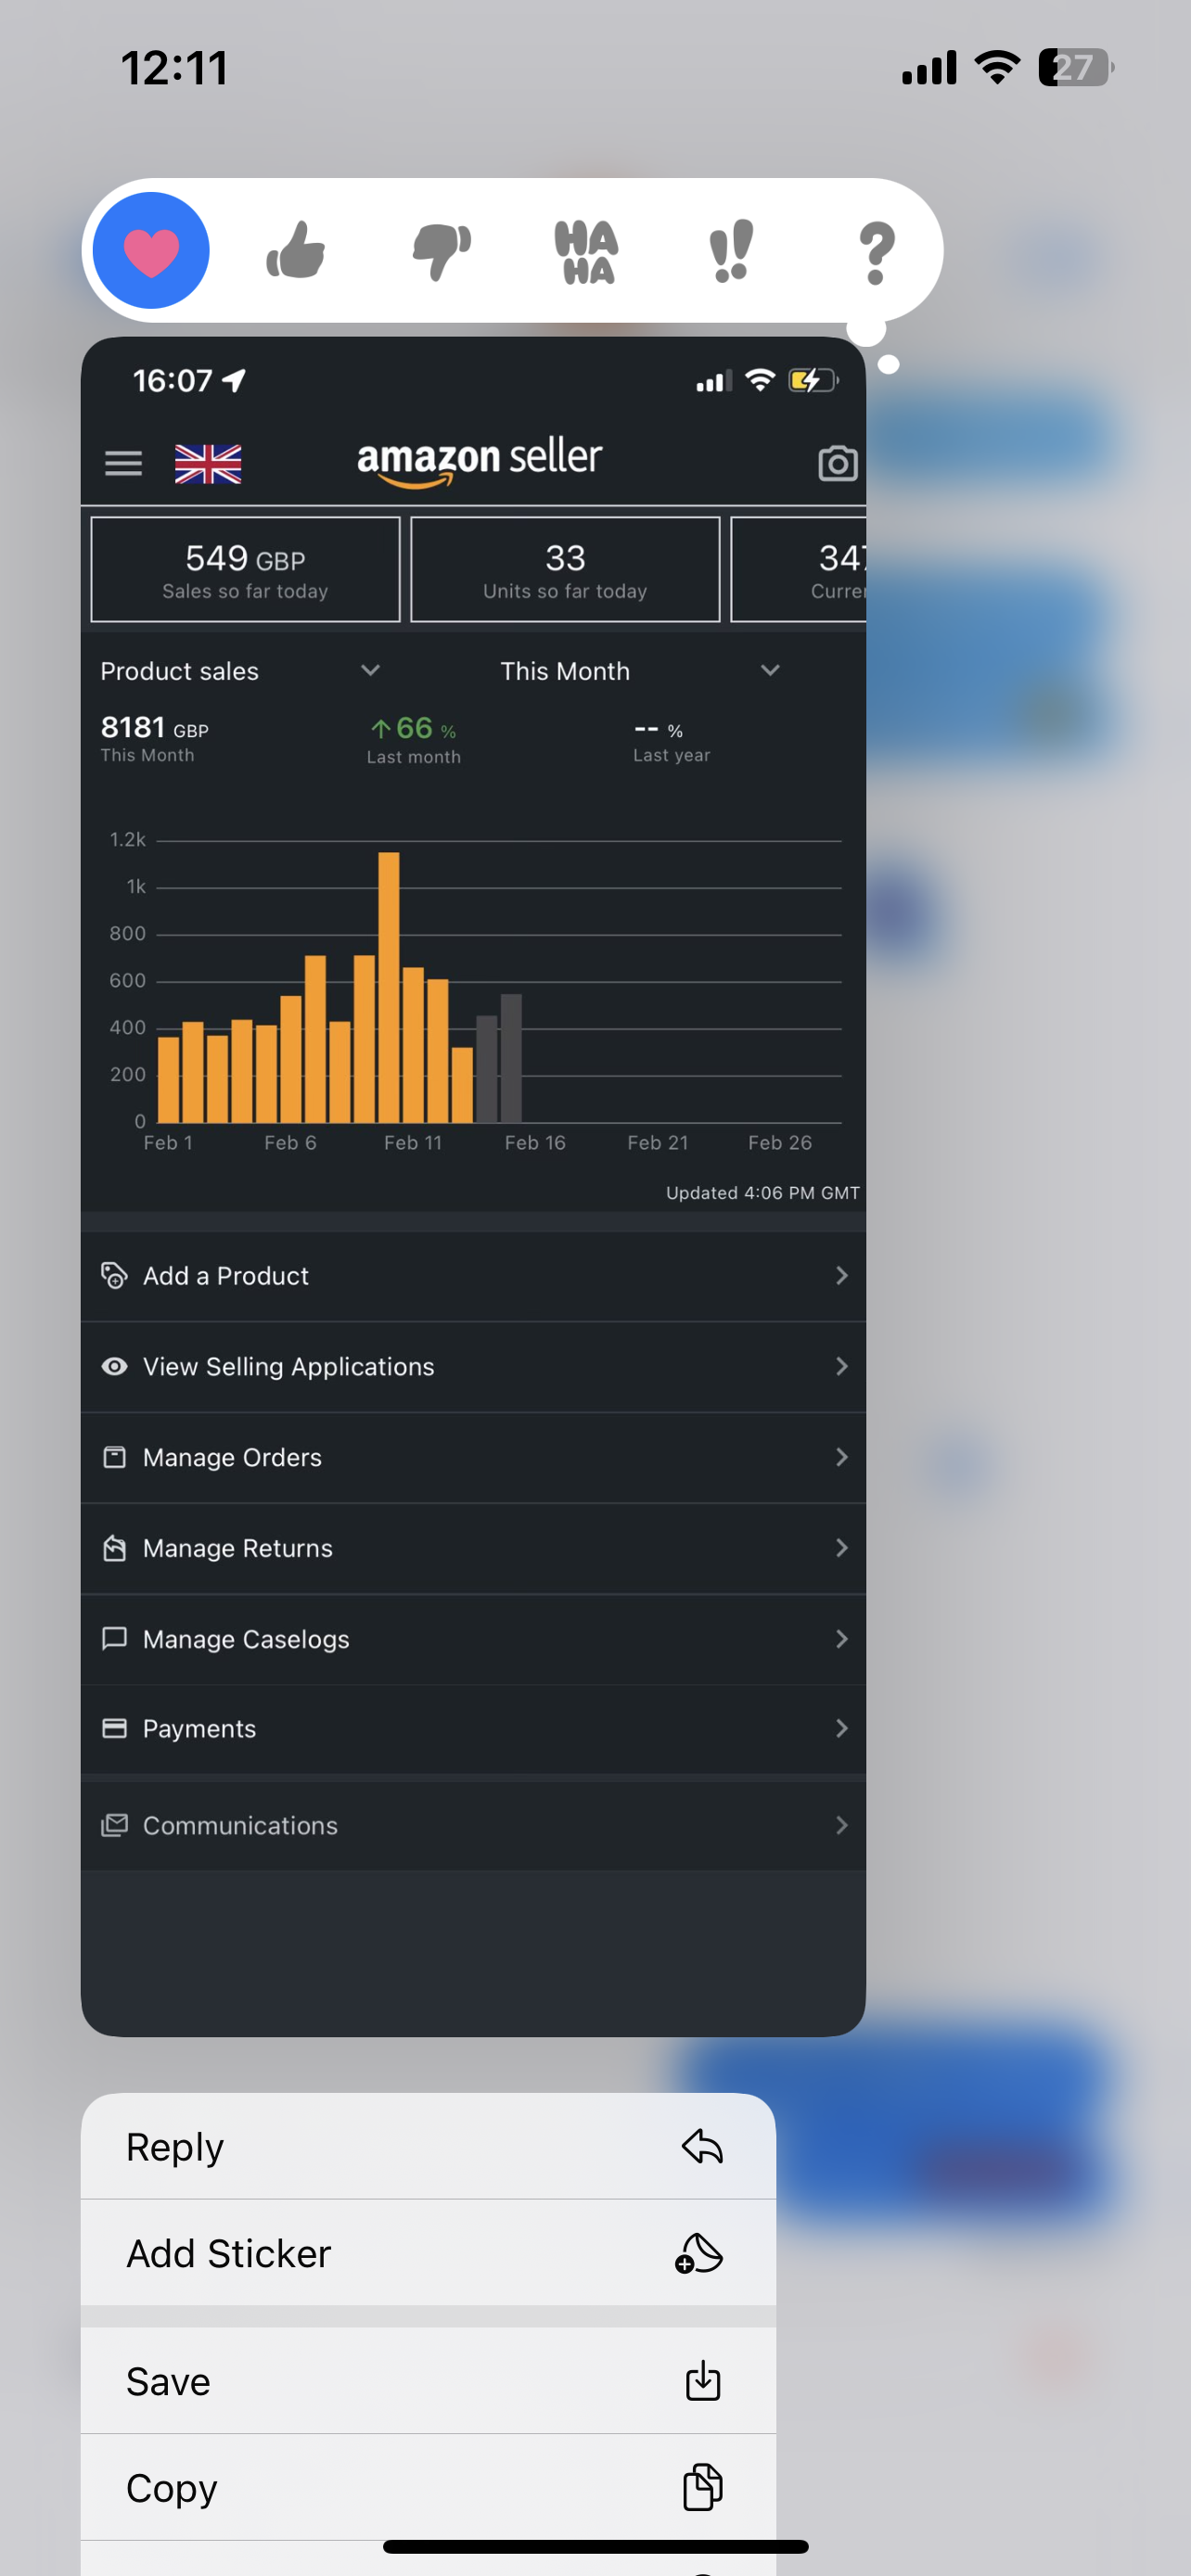Viewport: 1191px width, 2576px height.
Task: Select Add Sticker from the context menu
Action: click(428, 2253)
